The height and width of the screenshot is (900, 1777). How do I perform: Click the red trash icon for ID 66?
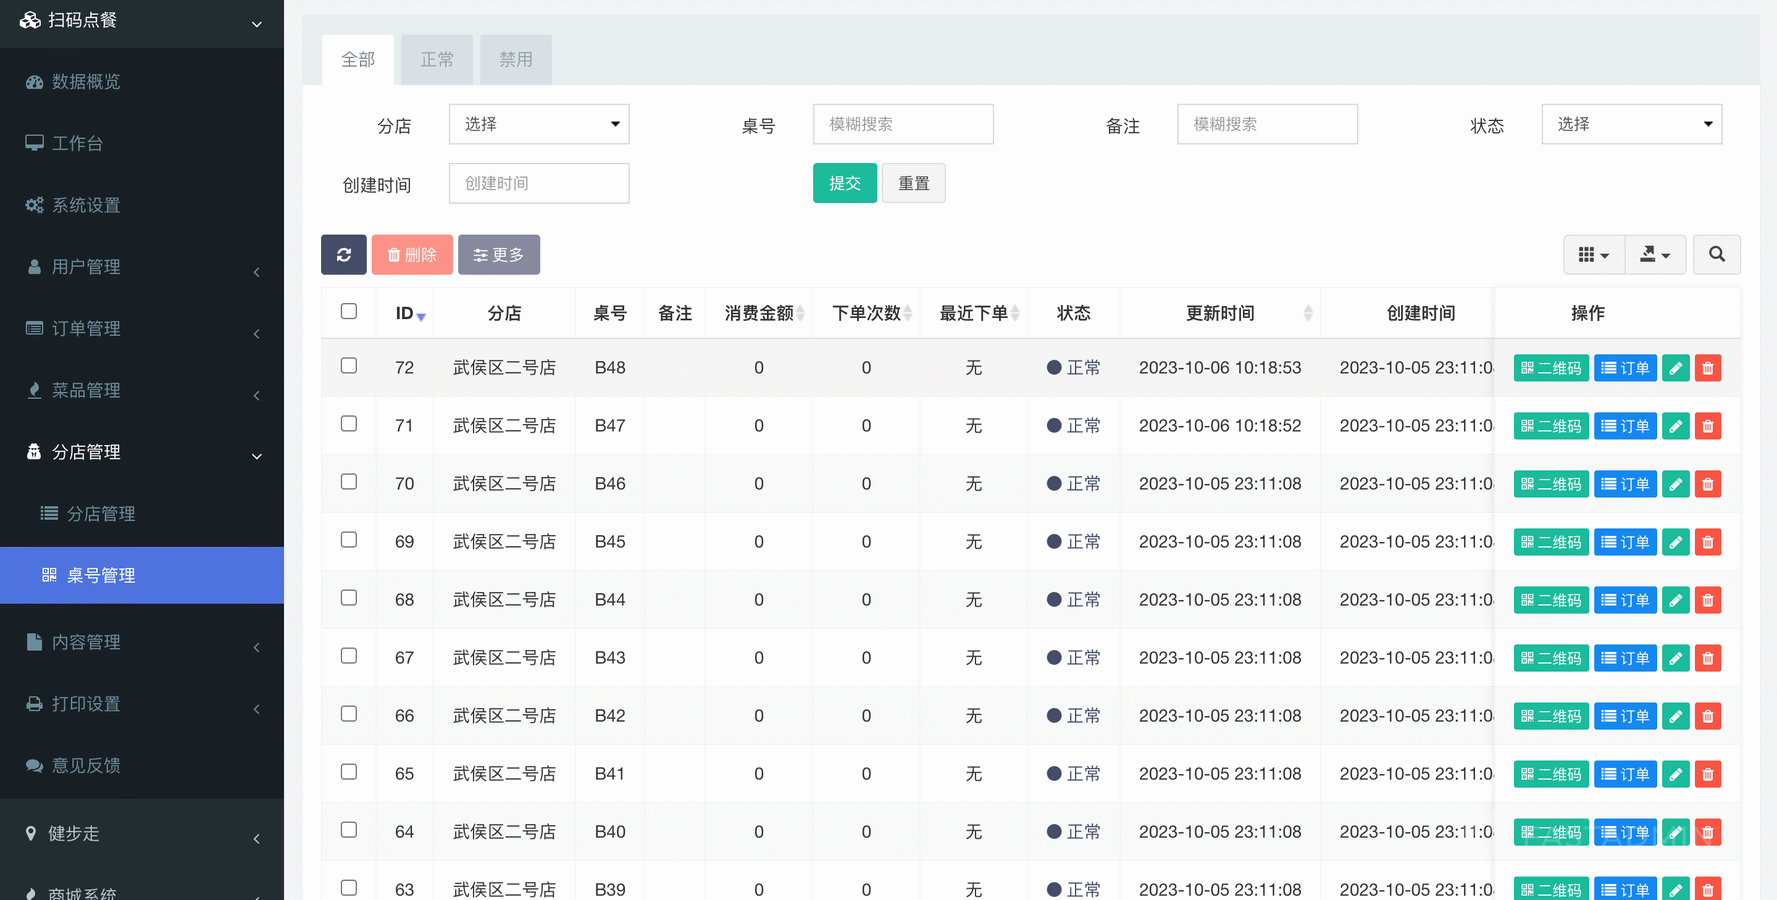point(1708,716)
